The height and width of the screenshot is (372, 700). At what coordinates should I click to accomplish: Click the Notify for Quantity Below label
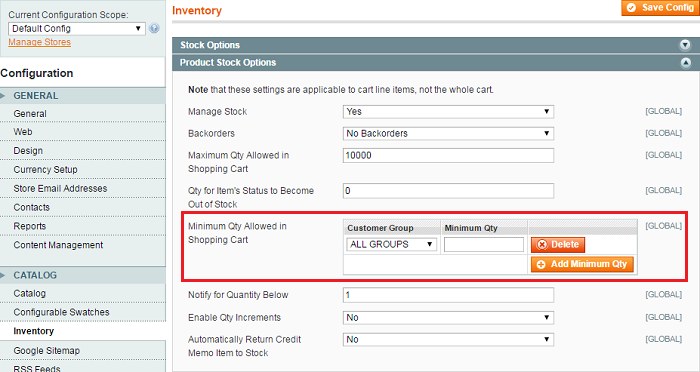tap(238, 295)
